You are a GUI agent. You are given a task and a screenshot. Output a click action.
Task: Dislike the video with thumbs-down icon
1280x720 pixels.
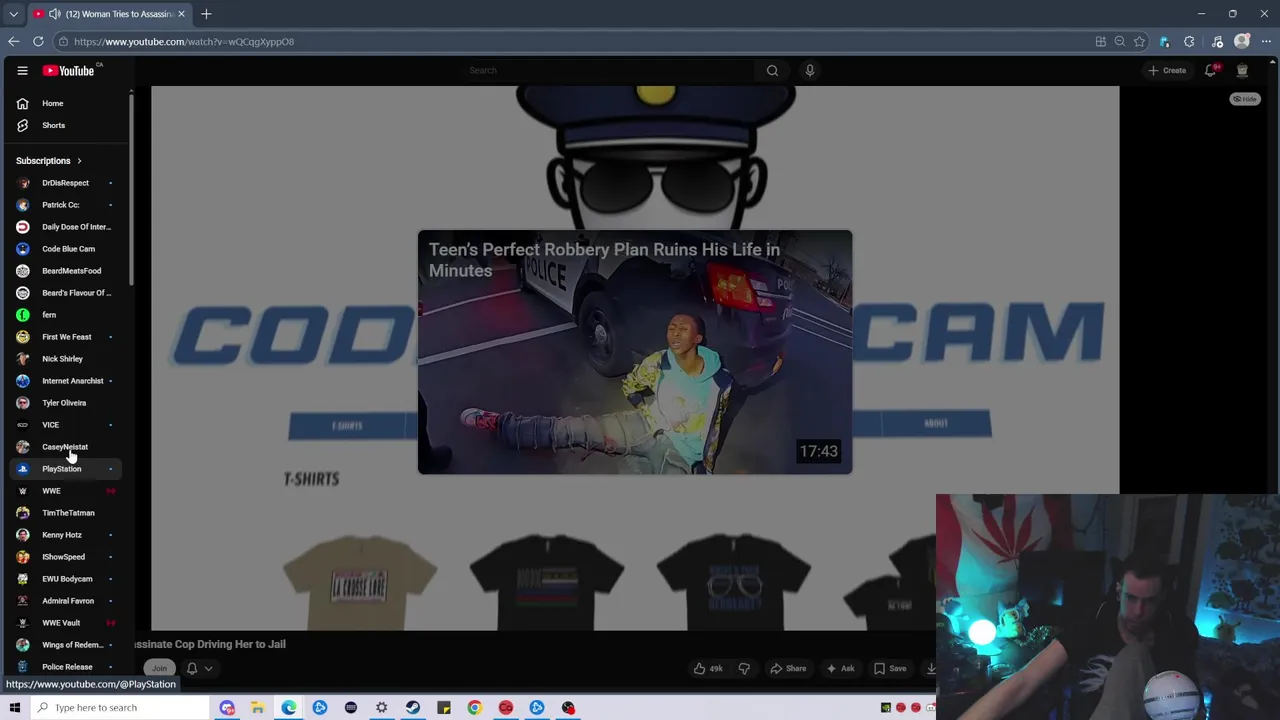pos(744,668)
